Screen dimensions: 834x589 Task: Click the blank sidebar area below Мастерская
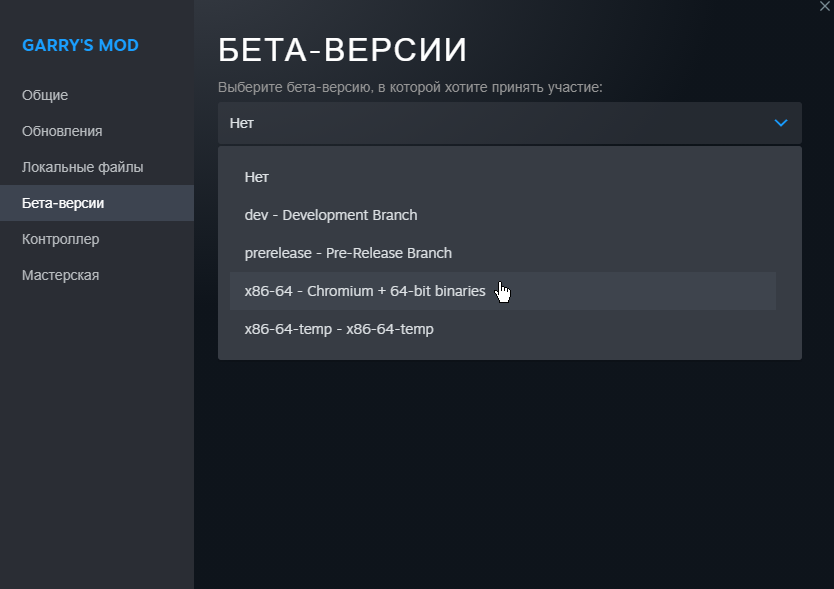96,430
